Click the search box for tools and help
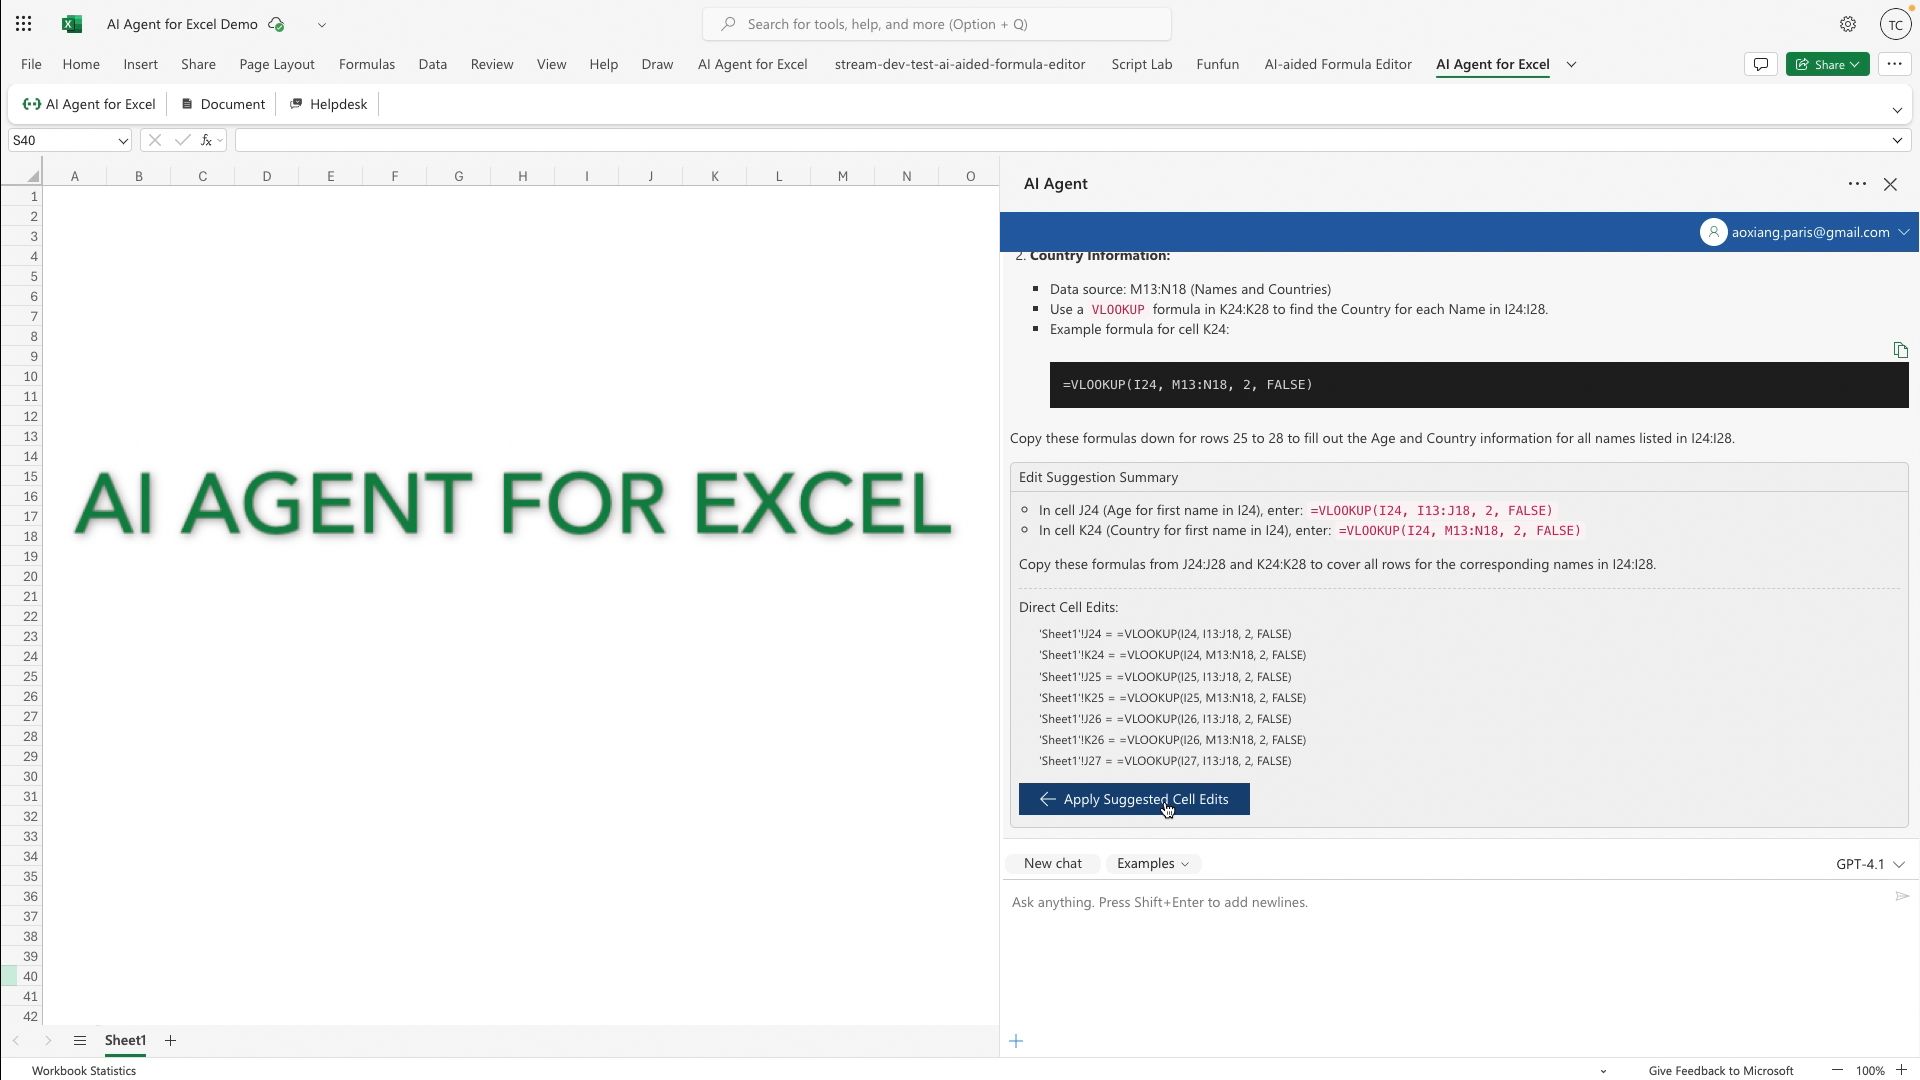1920x1080 pixels. tap(937, 24)
